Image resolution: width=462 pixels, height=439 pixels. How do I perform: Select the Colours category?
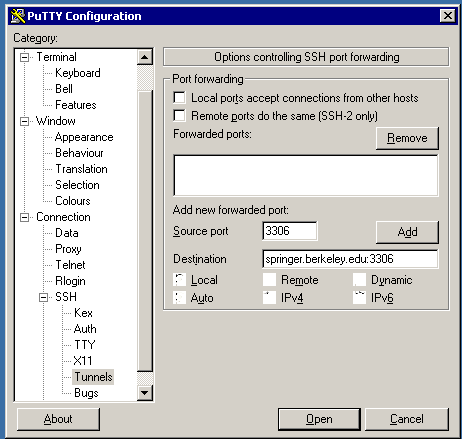(x=73, y=201)
